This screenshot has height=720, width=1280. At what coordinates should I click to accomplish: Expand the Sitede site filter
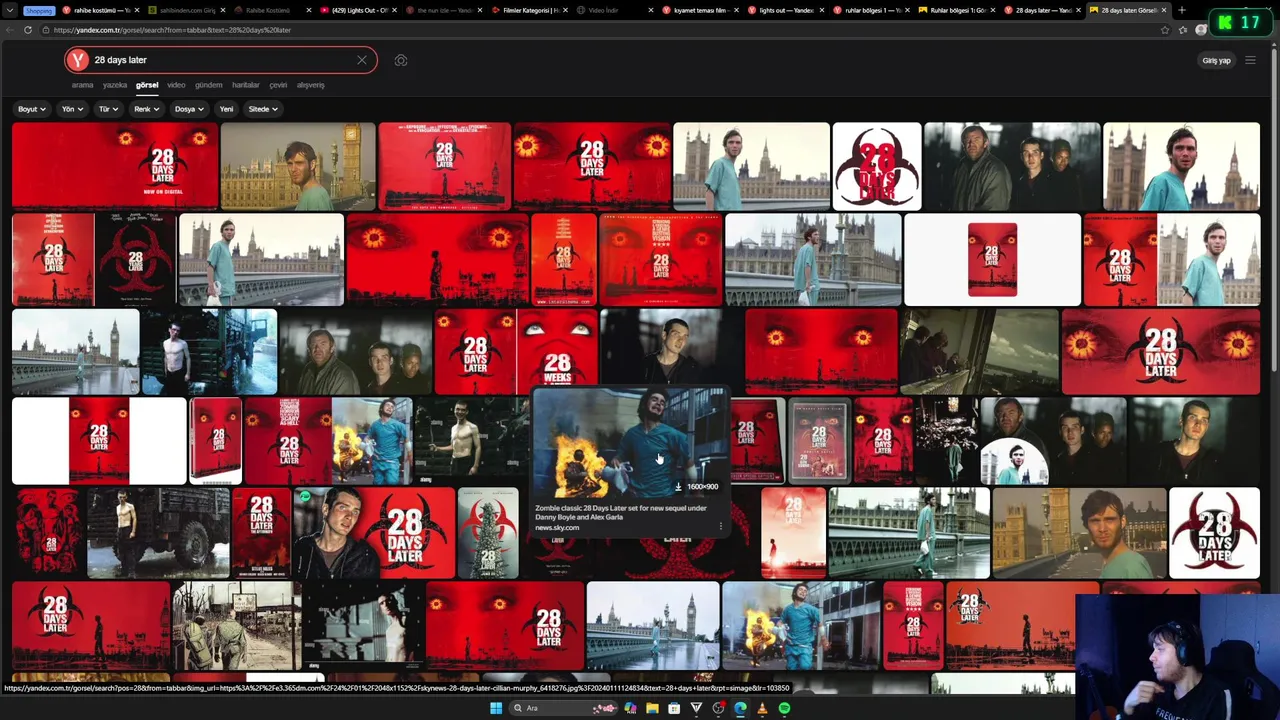(263, 109)
